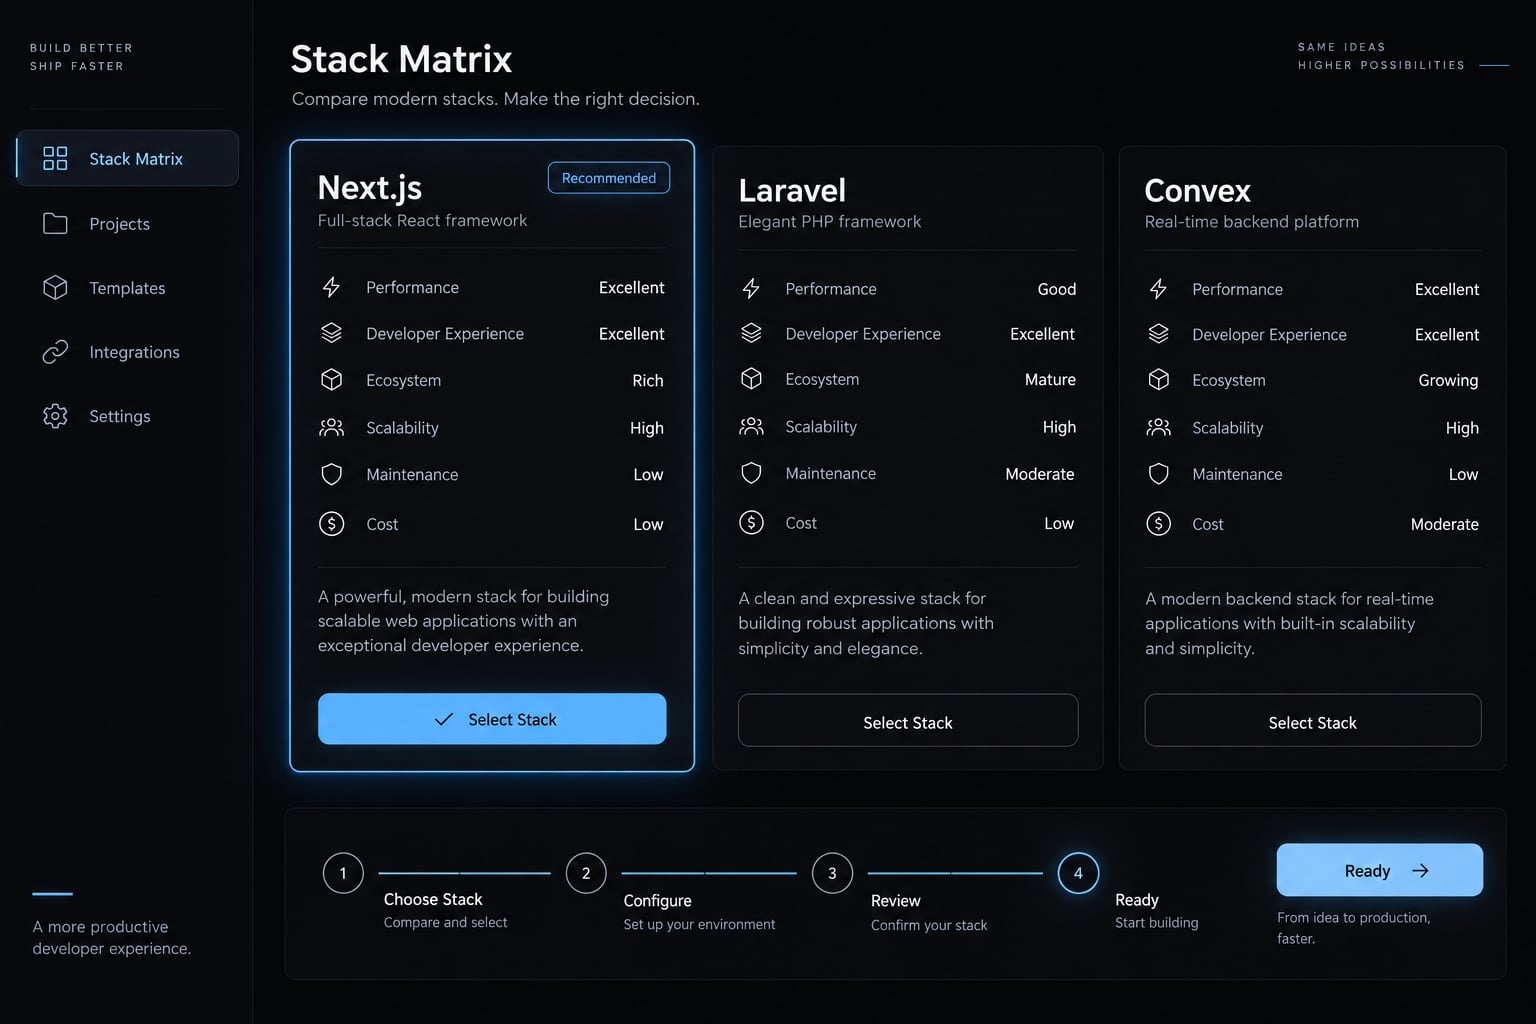Open the Stack Matrix menu item
Screen dimensions: 1536x1024
pyautogui.click(x=128, y=158)
